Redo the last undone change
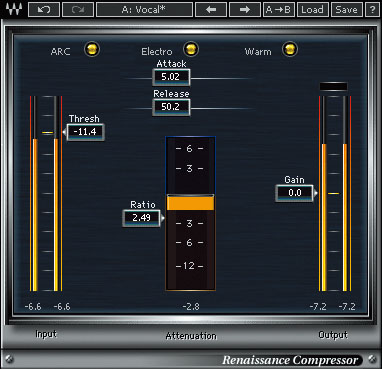The width and height of the screenshot is (382, 369). click(x=78, y=10)
